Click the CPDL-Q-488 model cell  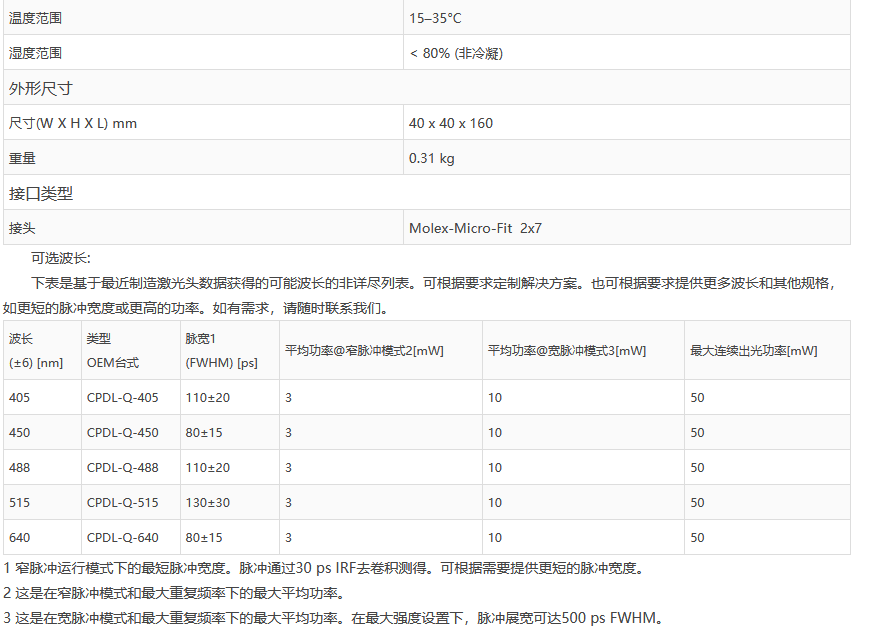coord(122,468)
